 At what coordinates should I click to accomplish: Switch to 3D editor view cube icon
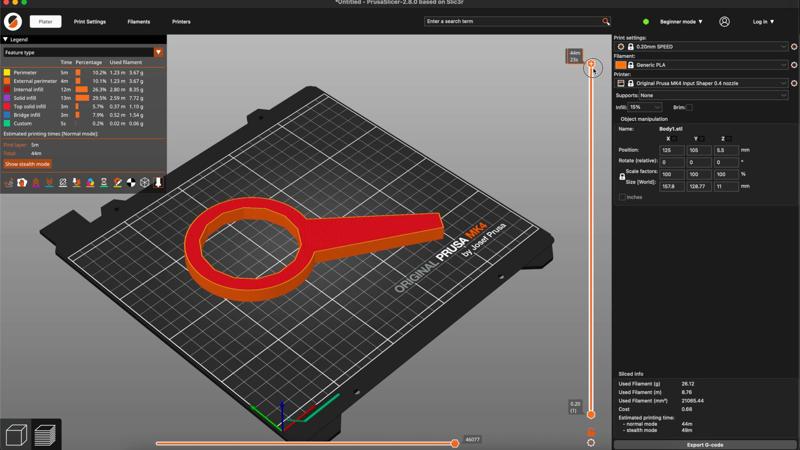coord(16,435)
